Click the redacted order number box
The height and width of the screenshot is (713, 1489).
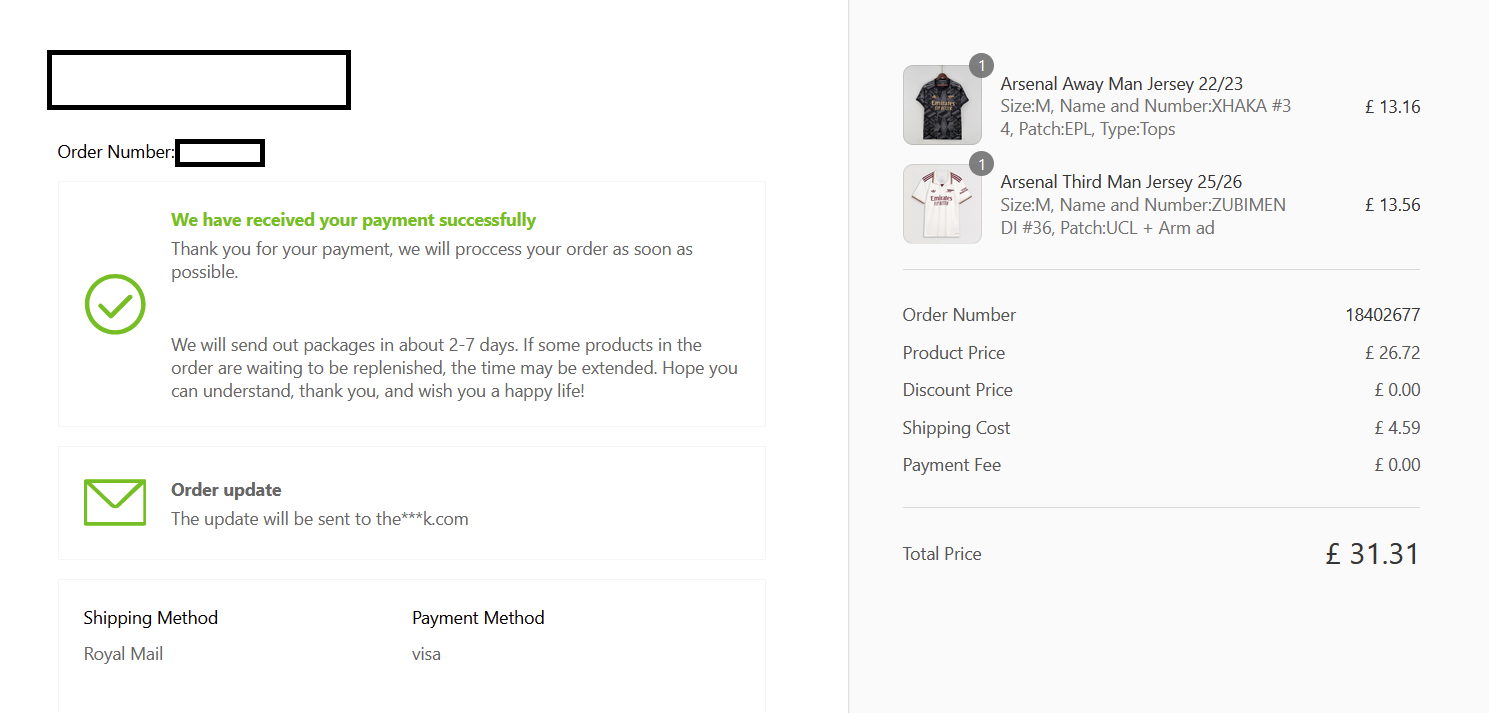tap(220, 153)
